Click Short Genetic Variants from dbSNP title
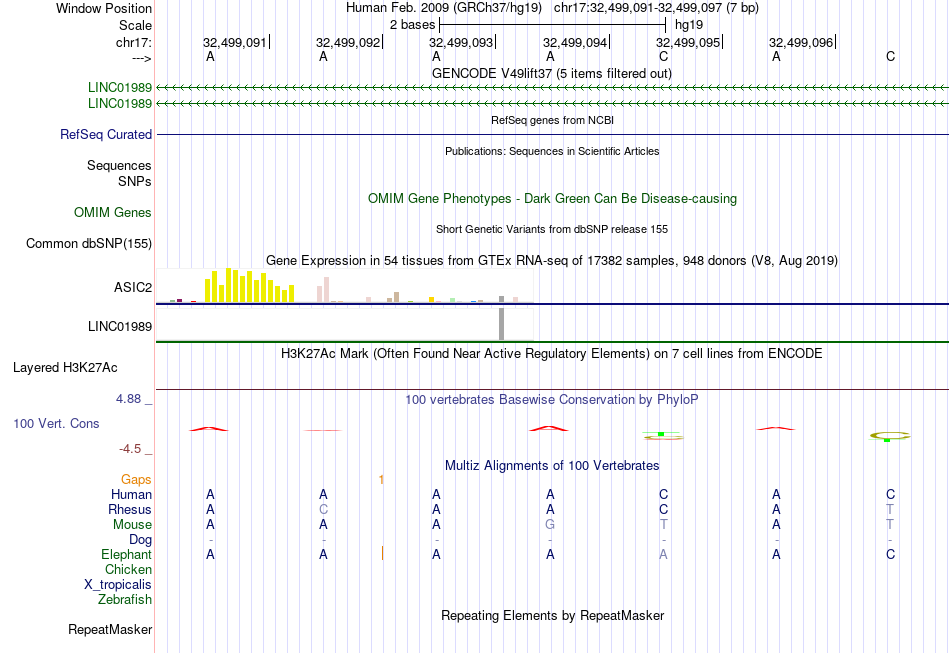950x653 pixels. [x=552, y=229]
